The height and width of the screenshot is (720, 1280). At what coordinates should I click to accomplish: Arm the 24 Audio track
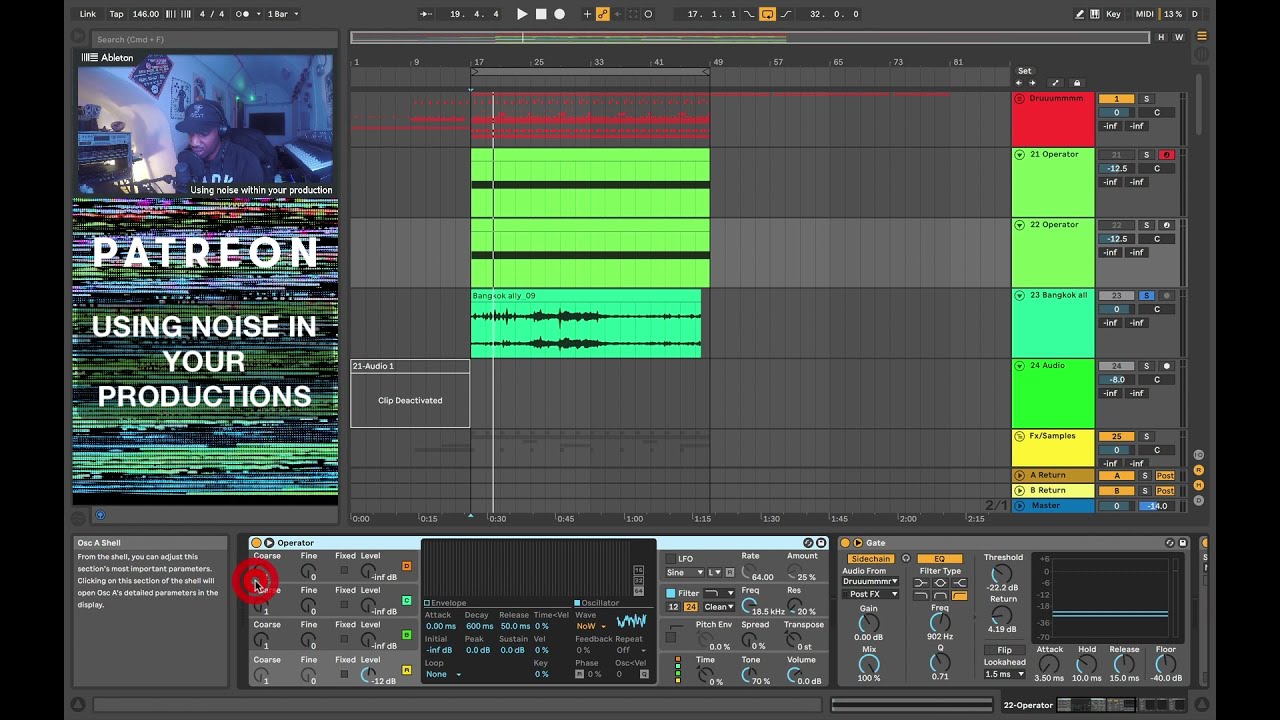coord(1166,366)
